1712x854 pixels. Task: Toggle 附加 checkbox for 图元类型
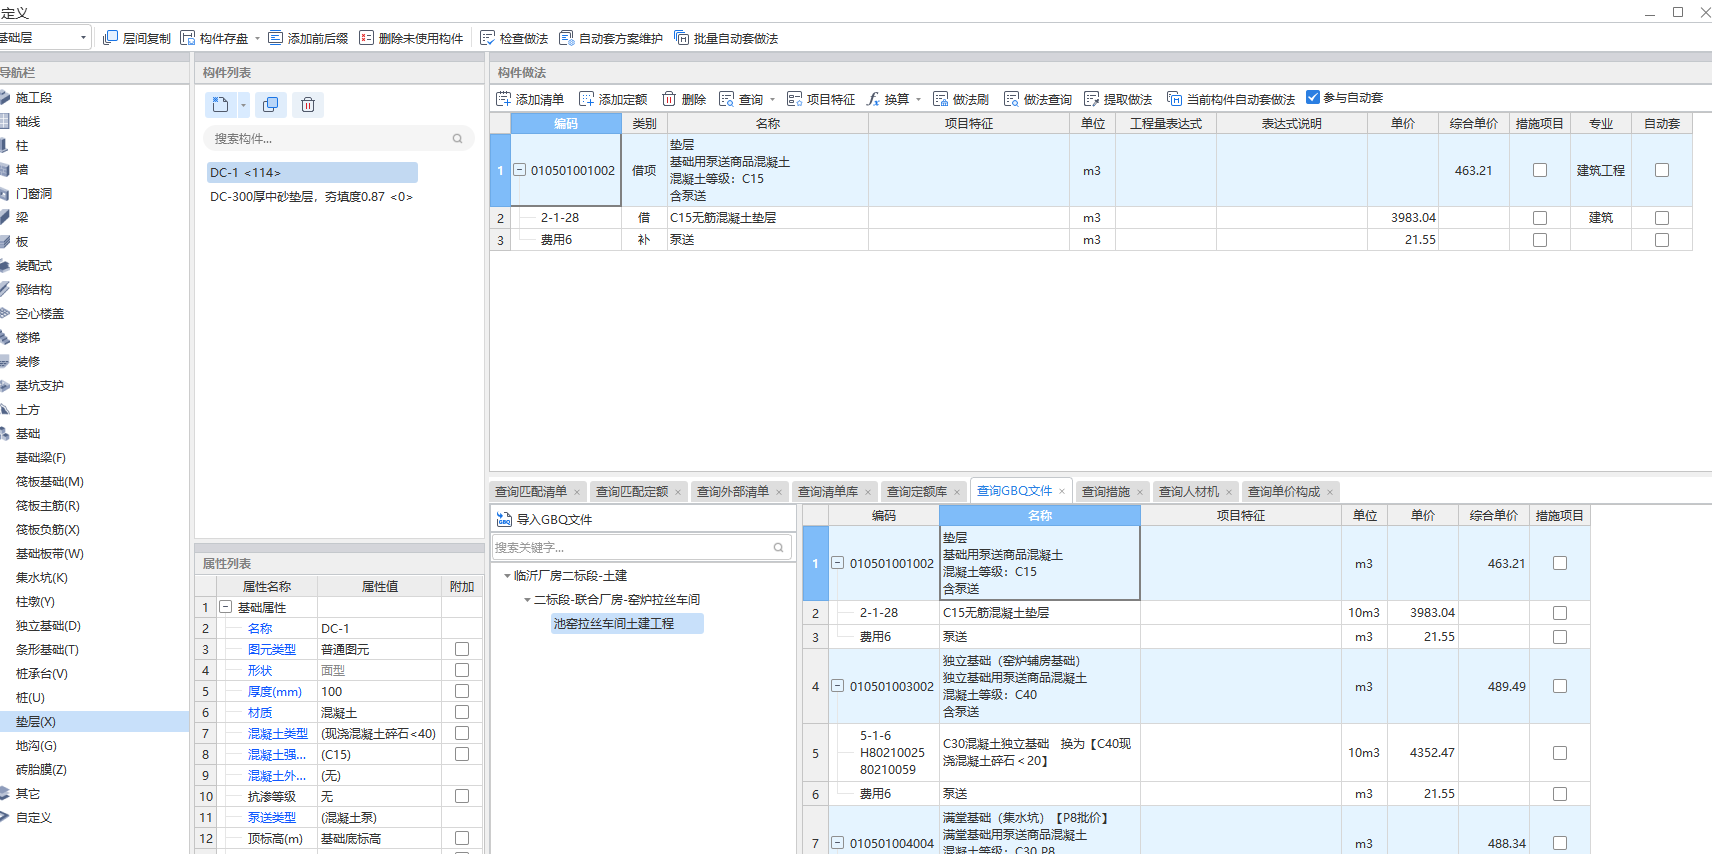[x=462, y=649]
